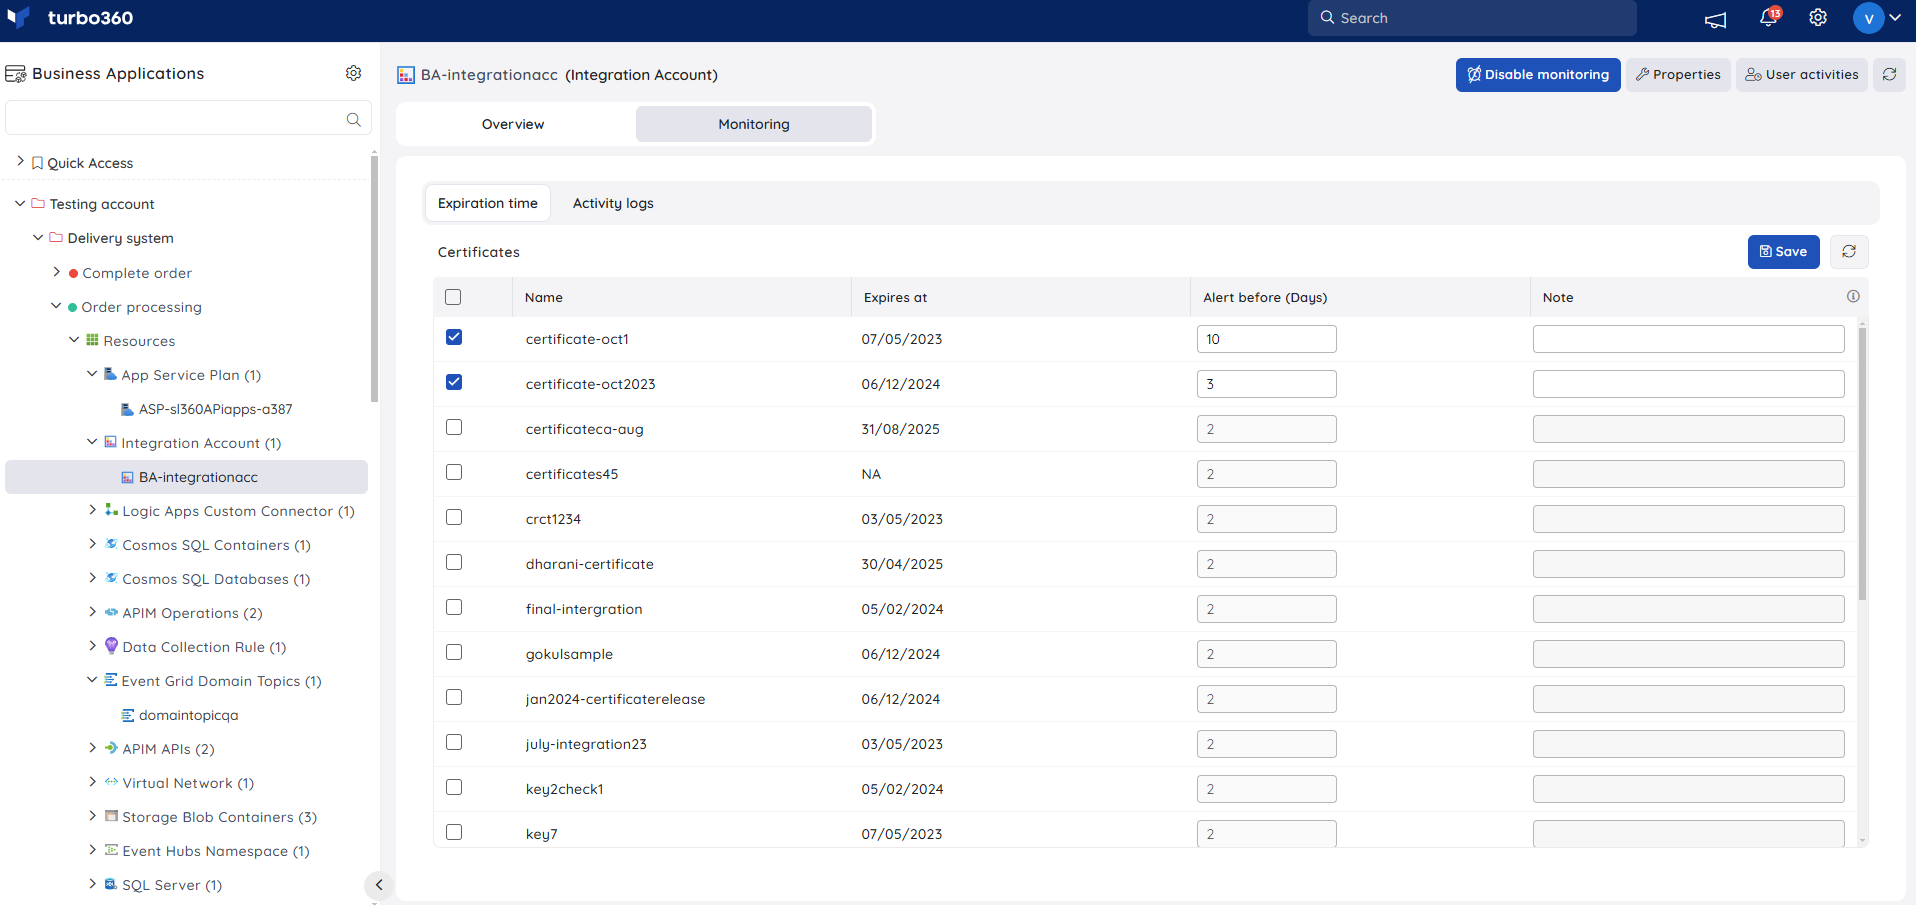This screenshot has width=1916, height=905.
Task: Expand the Cosmos SQL Databases (1) group
Action: coord(93,577)
